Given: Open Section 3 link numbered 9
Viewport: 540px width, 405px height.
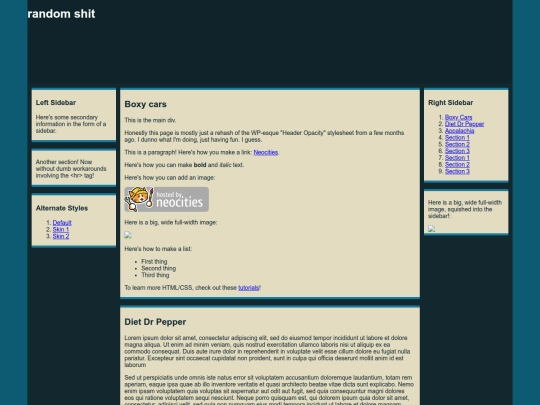Looking at the screenshot, I should coord(457,172).
